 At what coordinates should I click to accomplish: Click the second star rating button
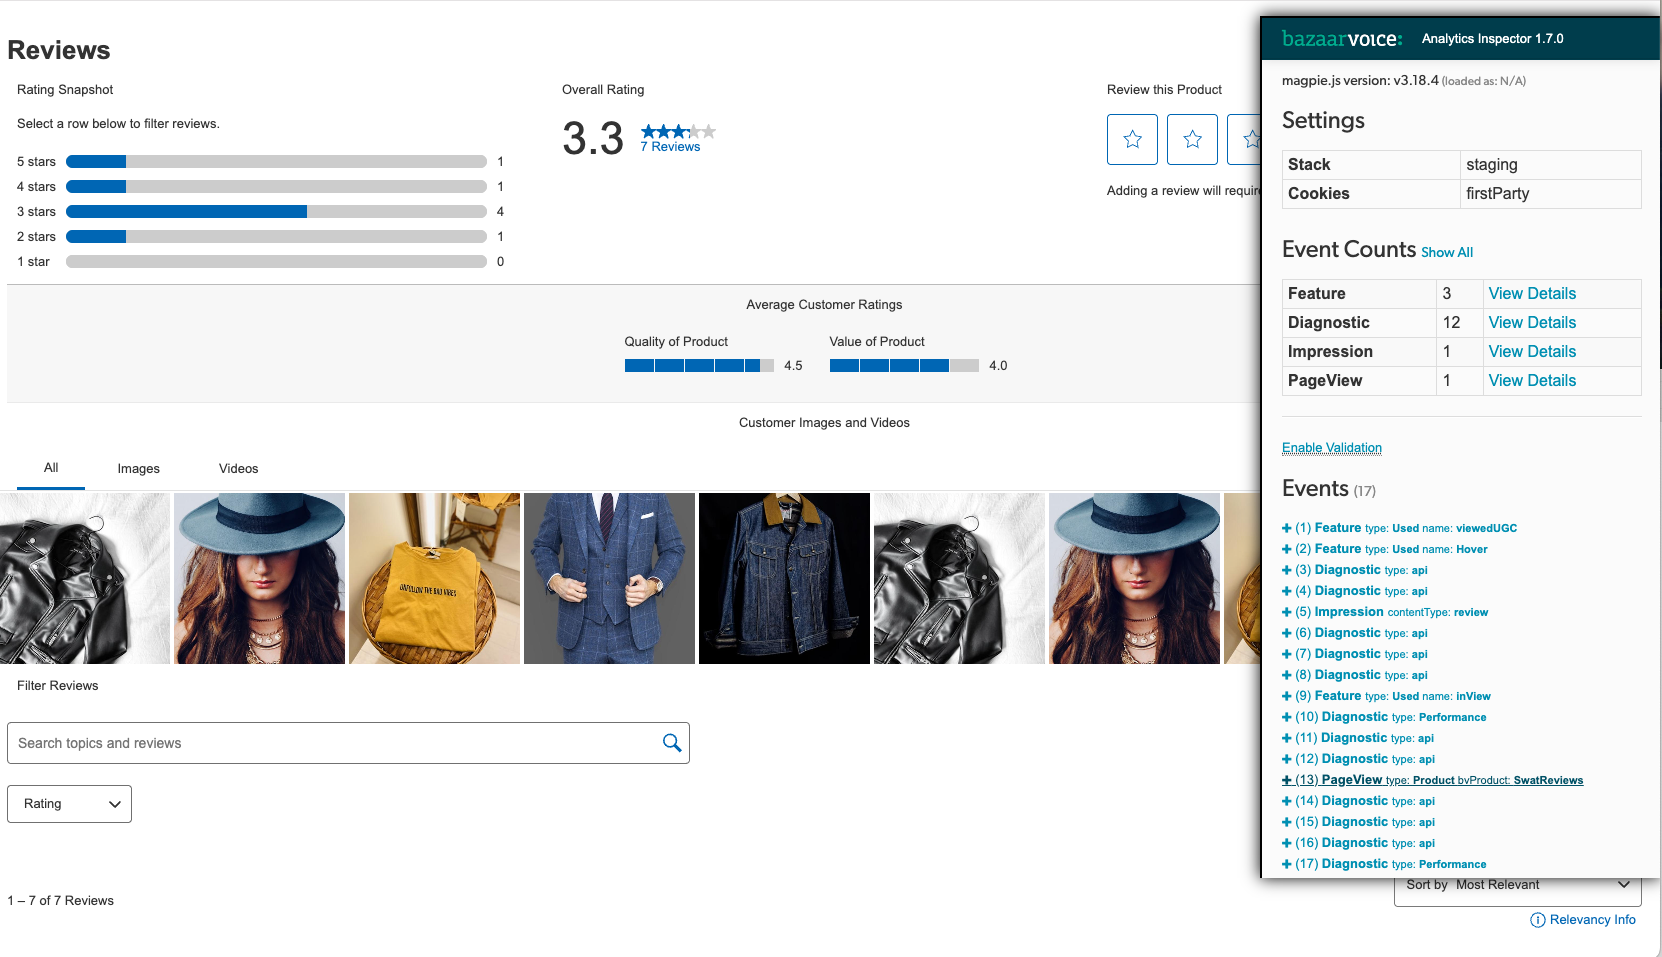[1192, 139]
